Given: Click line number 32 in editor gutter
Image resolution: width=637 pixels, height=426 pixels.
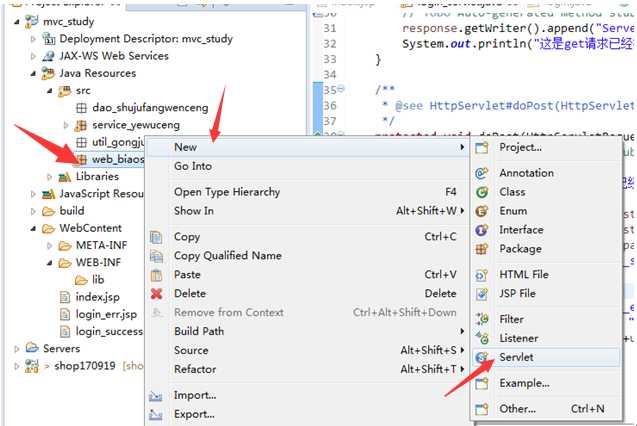Looking at the screenshot, I should coord(330,44).
